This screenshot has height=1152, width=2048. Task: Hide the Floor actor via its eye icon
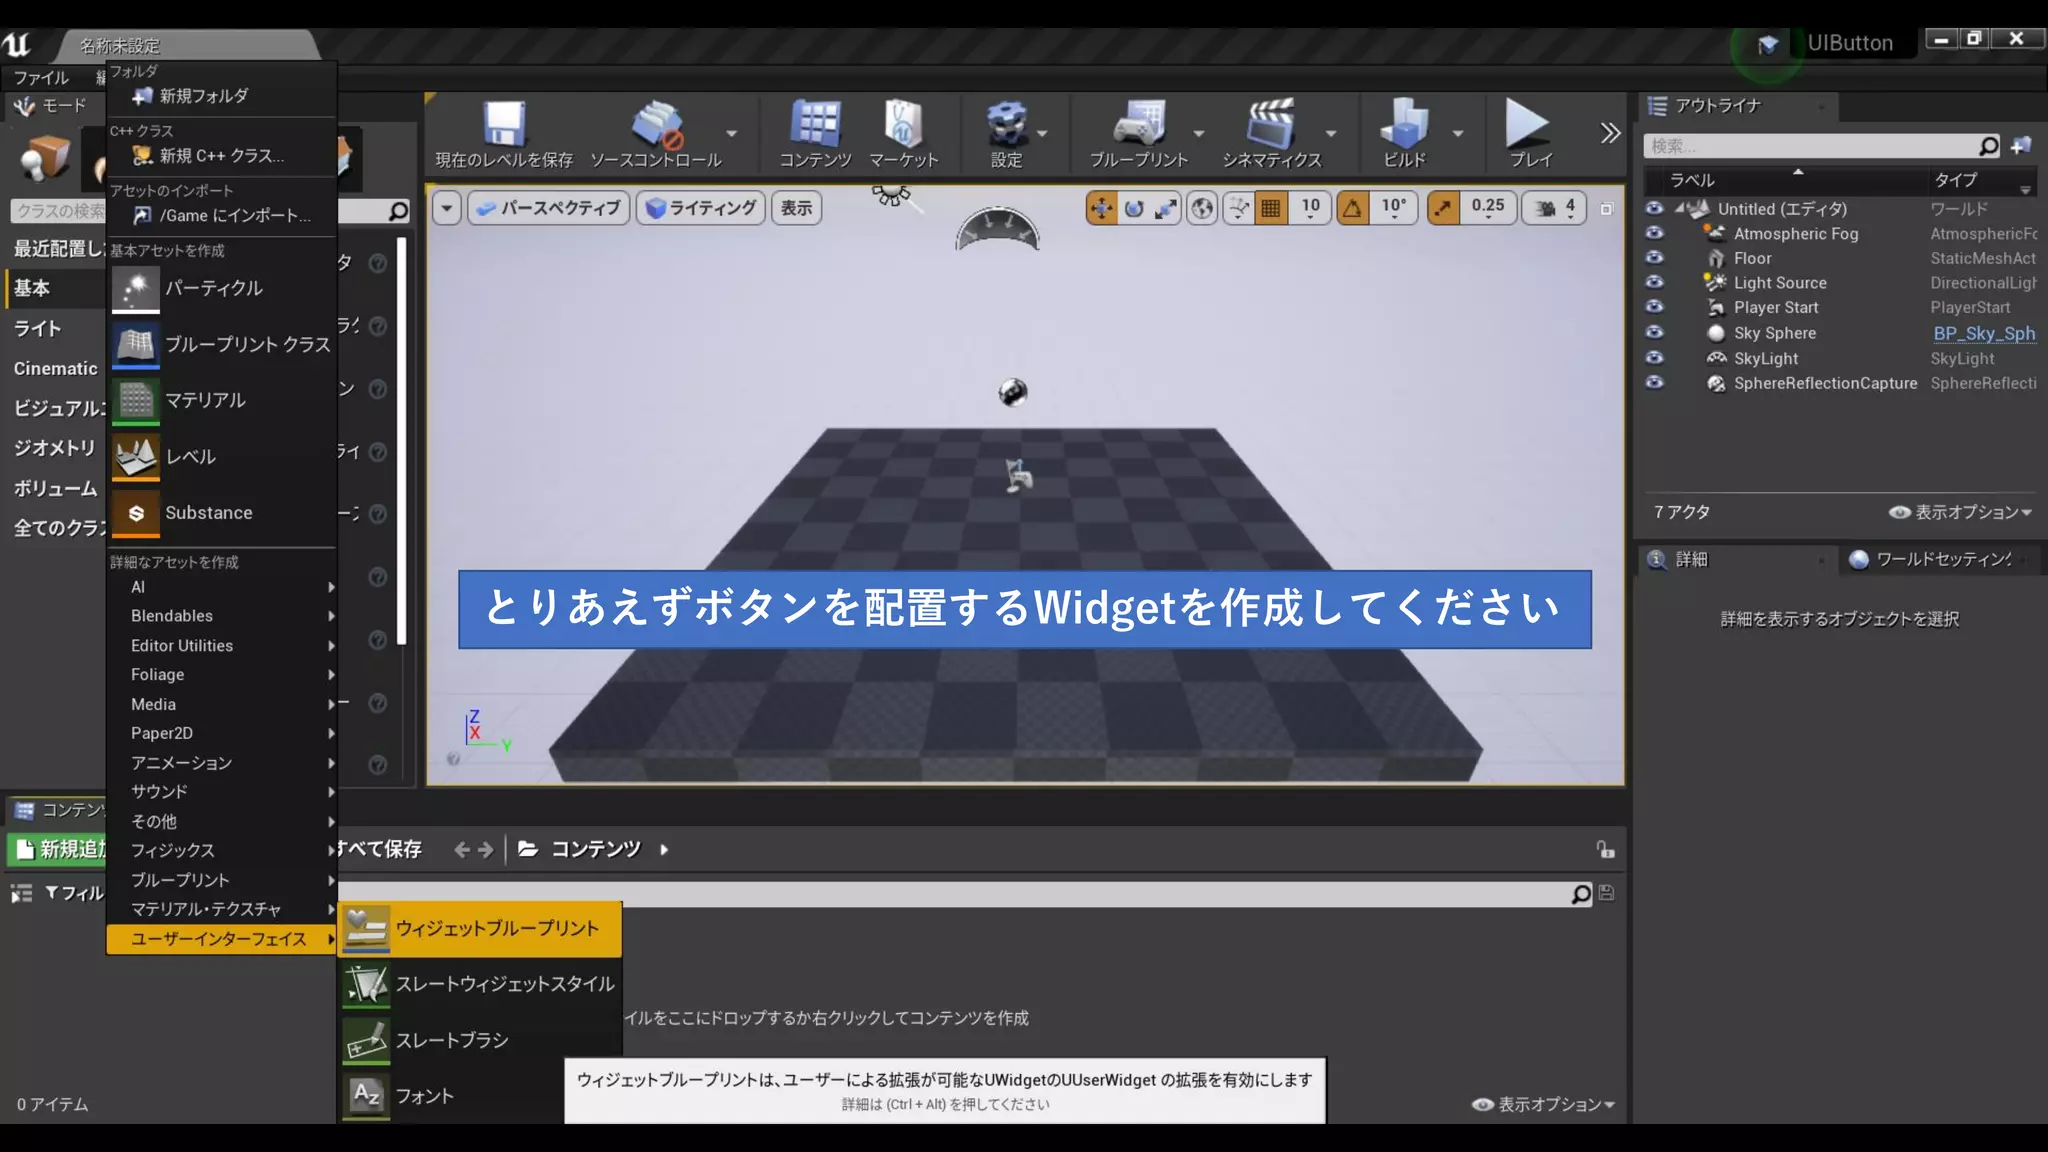(x=1655, y=258)
